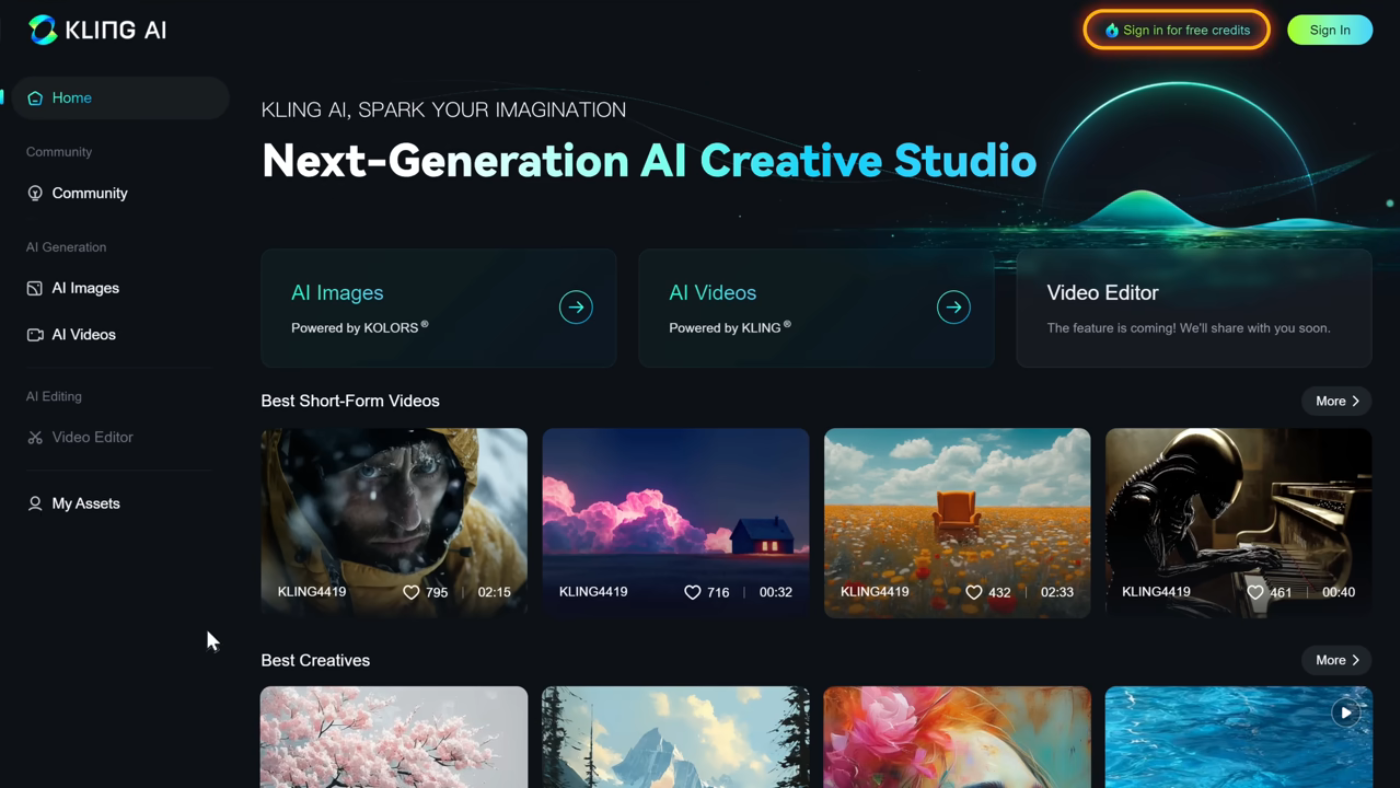
Task: Open the AI Images card title
Action: point(337,293)
